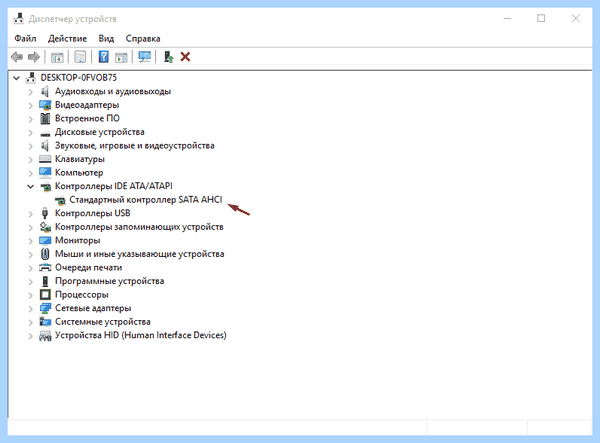Select the Встроенное ПО row
Image resolution: width=600 pixels, height=443 pixels.
(87, 119)
